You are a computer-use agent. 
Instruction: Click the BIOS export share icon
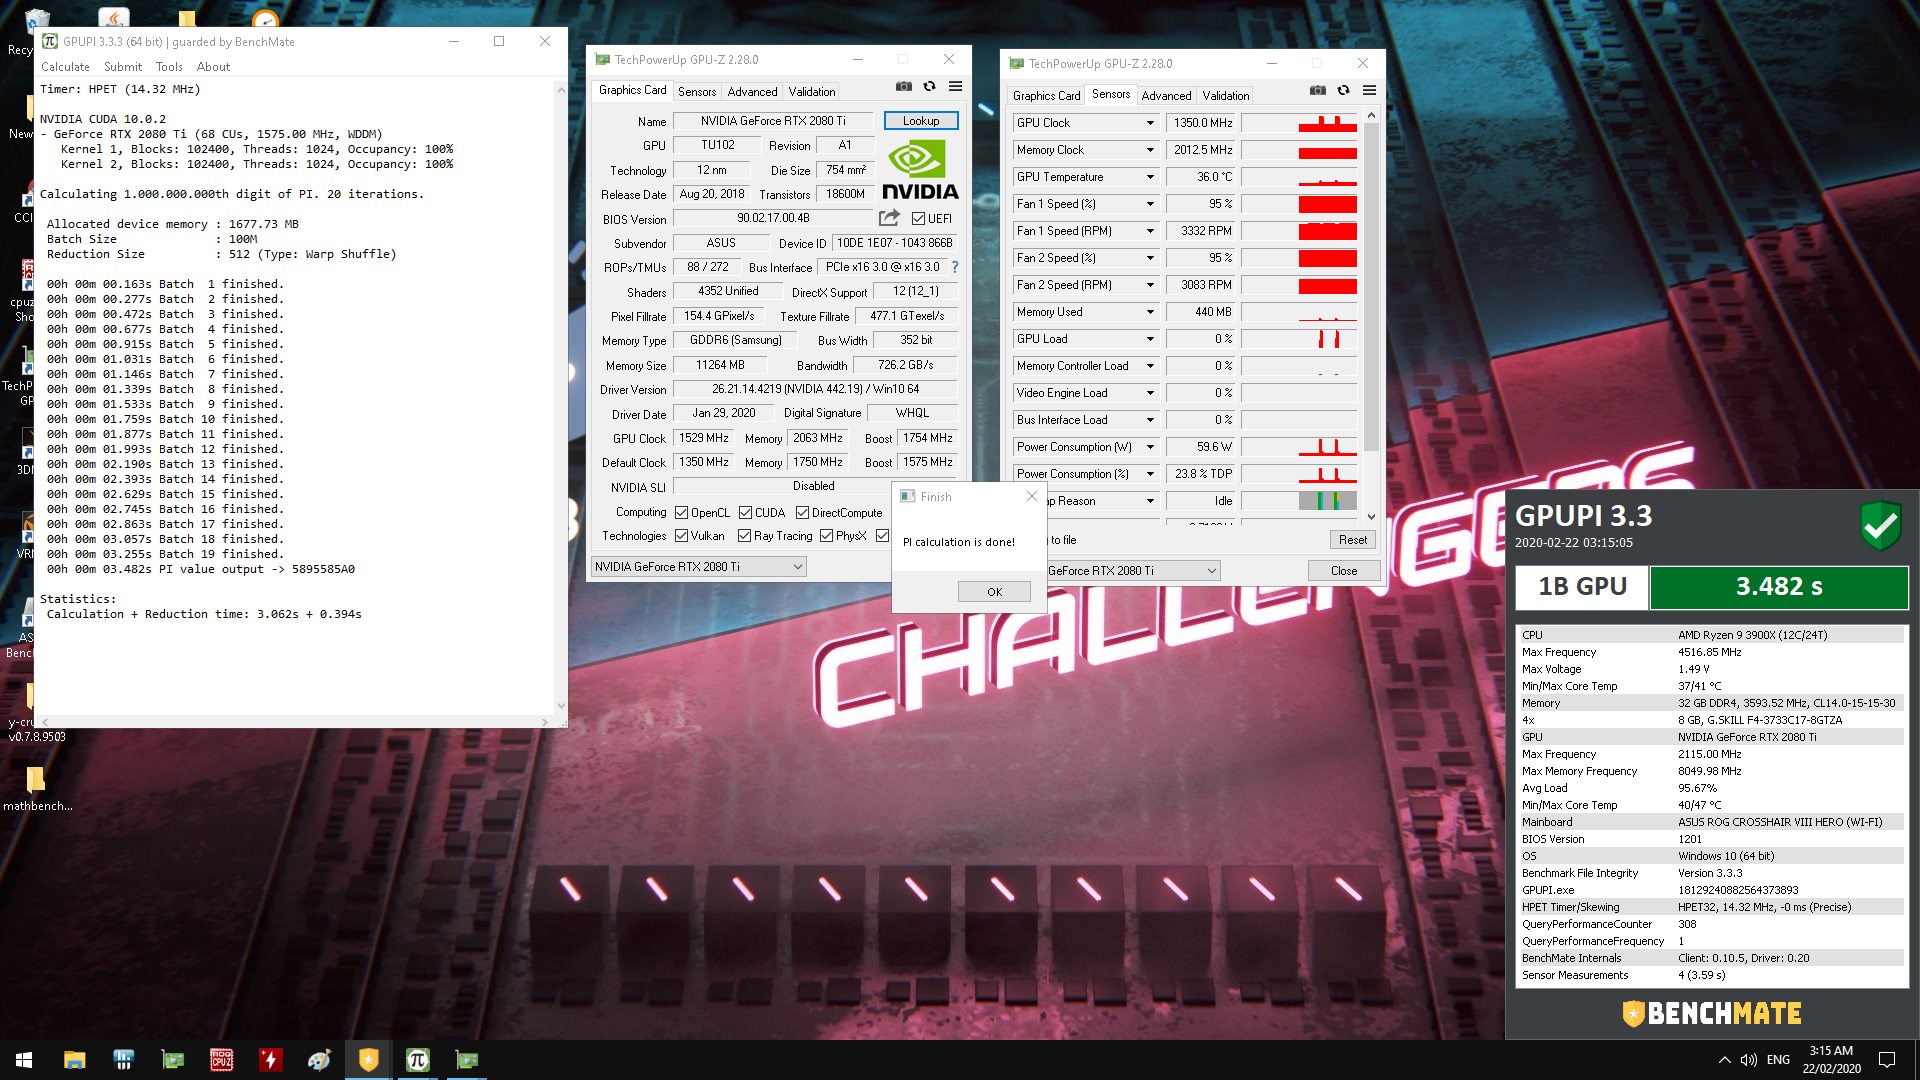tap(889, 218)
